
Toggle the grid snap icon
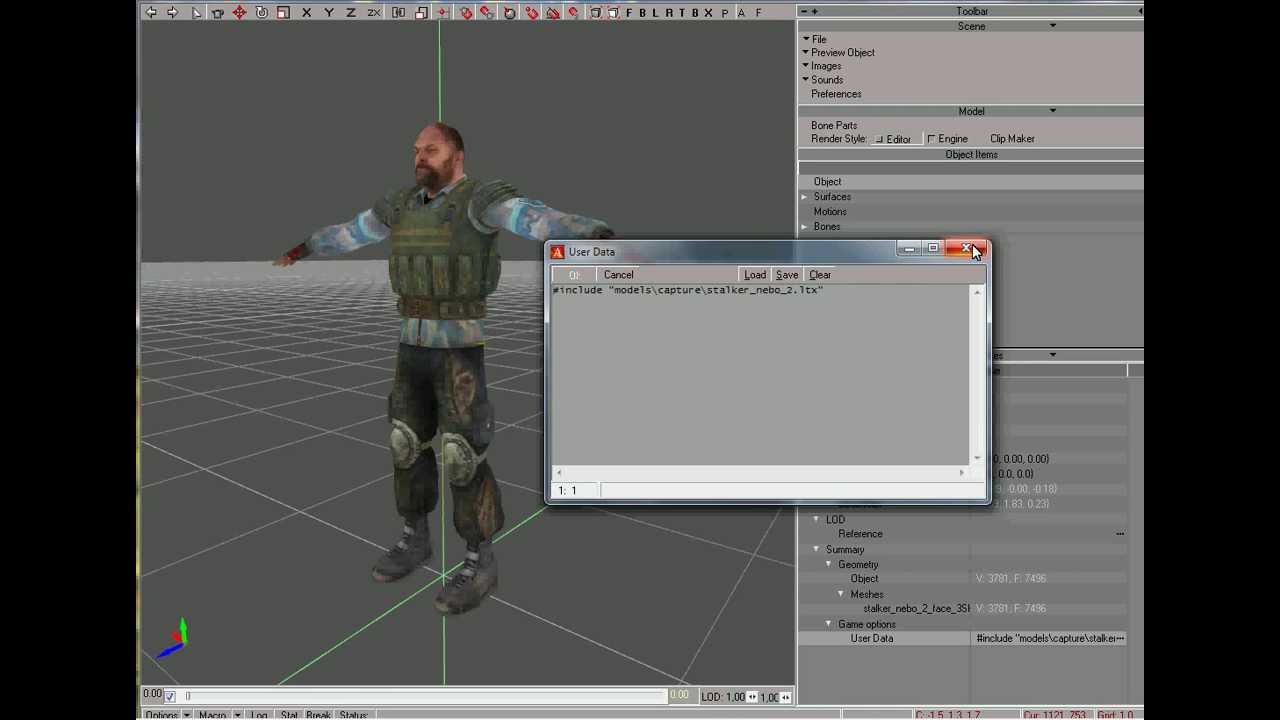tap(443, 12)
